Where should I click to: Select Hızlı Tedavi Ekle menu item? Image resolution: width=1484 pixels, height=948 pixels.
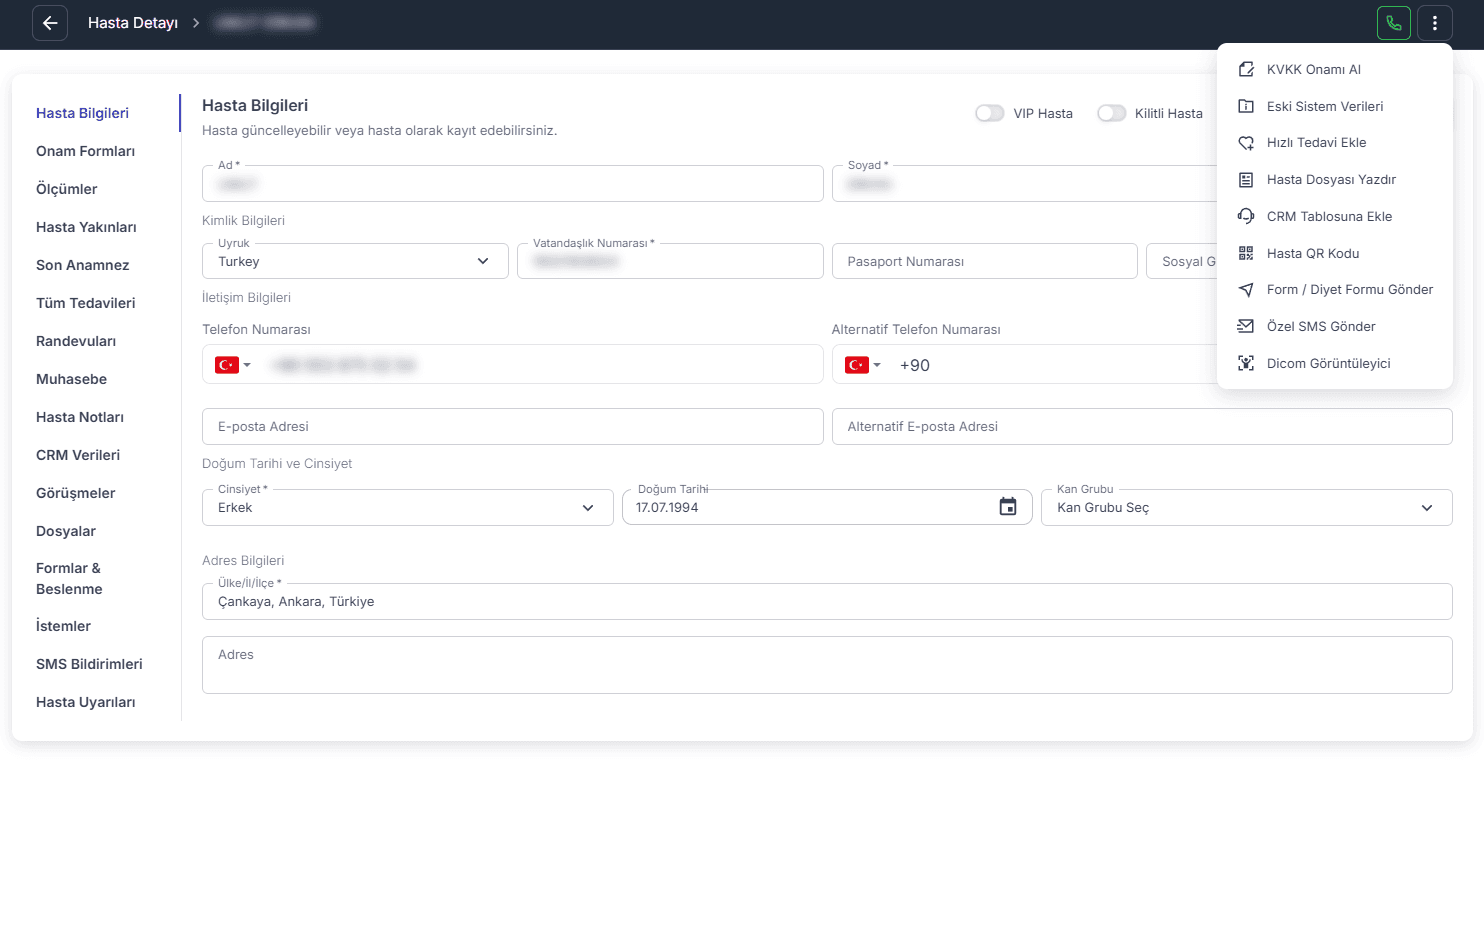(x=1335, y=143)
